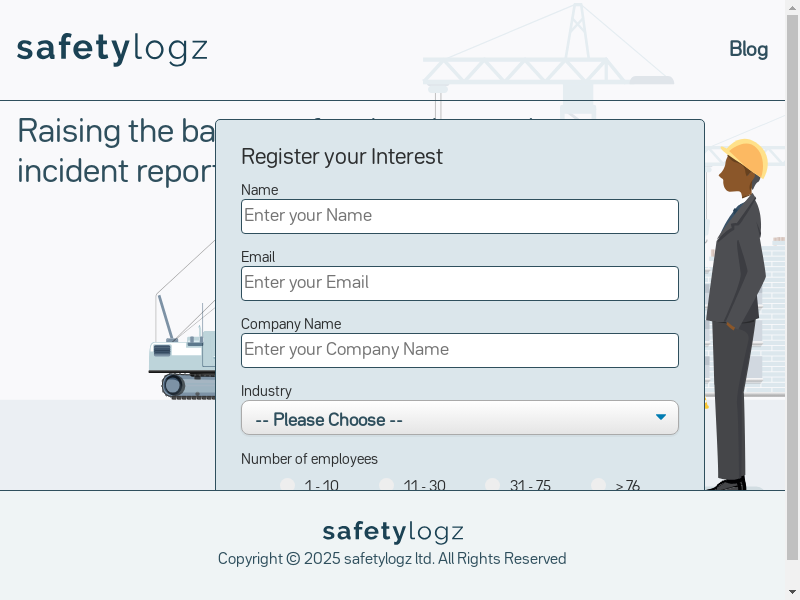Click the tower crane illustration in the header
Screen dimensions: 800x600
pyautogui.click(x=560, y=62)
